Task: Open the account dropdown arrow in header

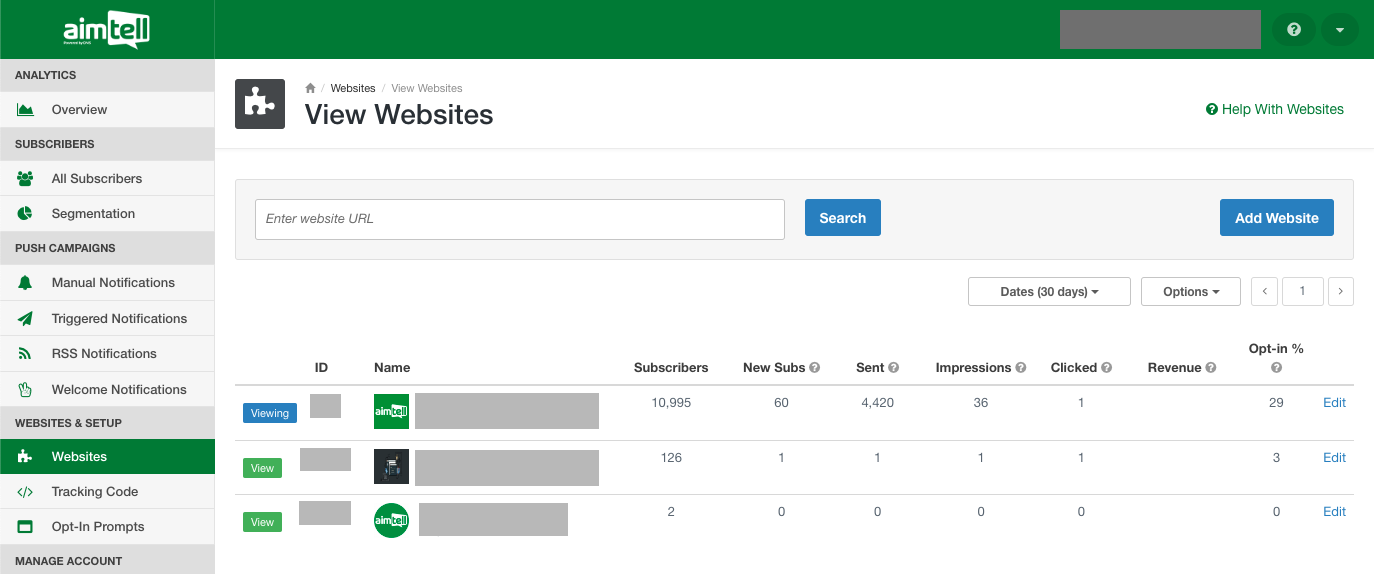Action: coord(1339,30)
